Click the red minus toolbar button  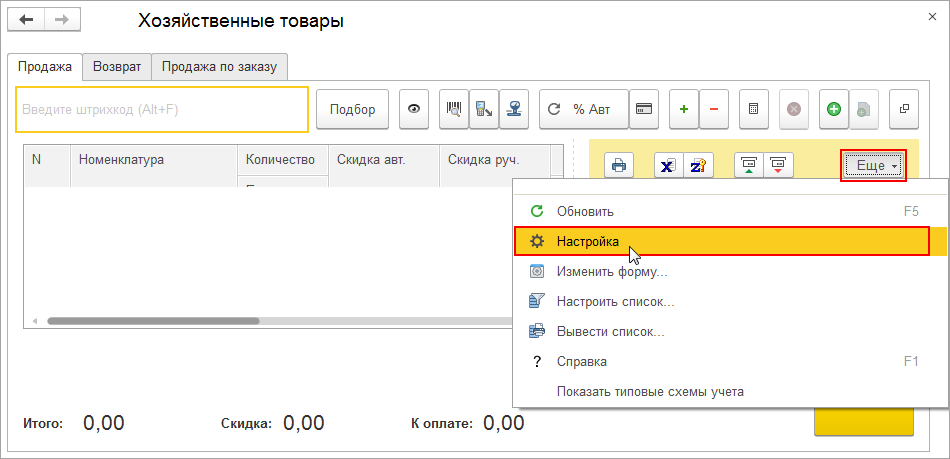[714, 109]
